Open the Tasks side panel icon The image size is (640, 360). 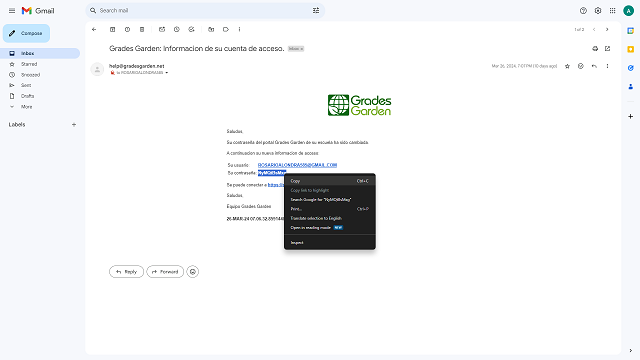point(631,68)
